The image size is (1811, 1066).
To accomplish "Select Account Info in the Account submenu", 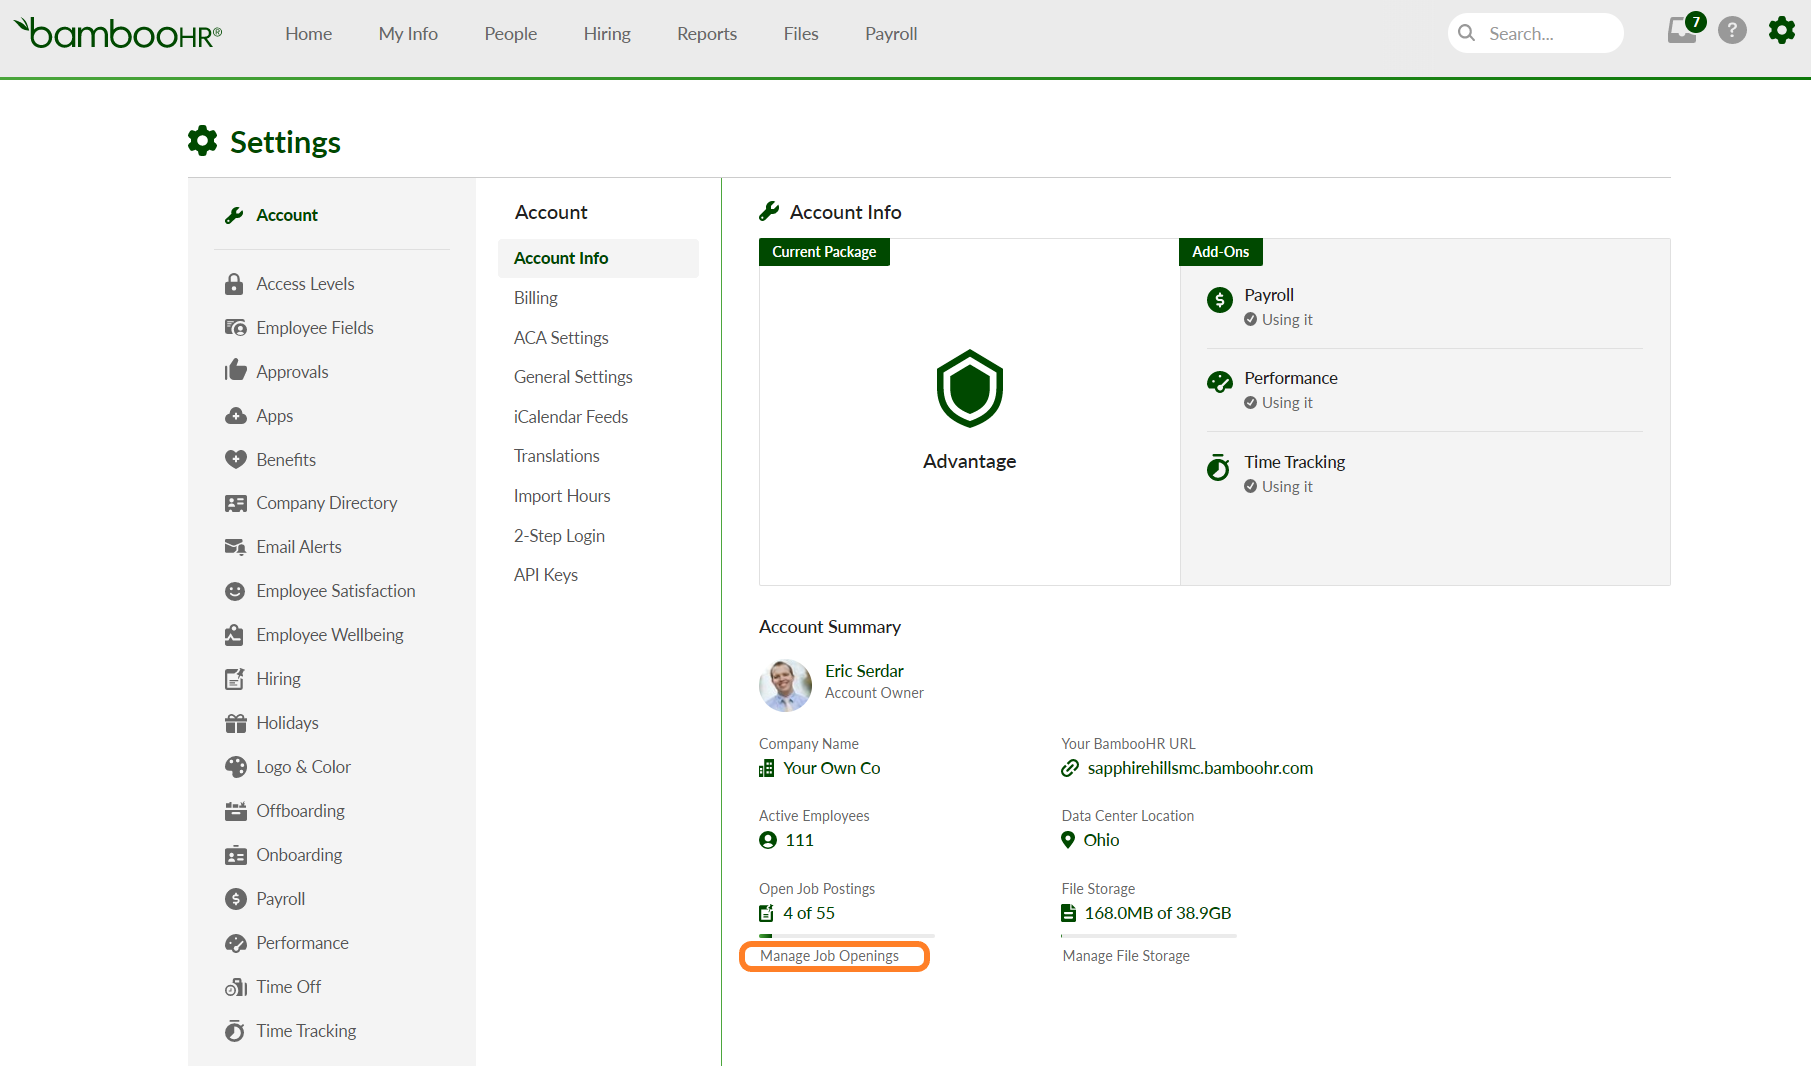I will [598, 258].
